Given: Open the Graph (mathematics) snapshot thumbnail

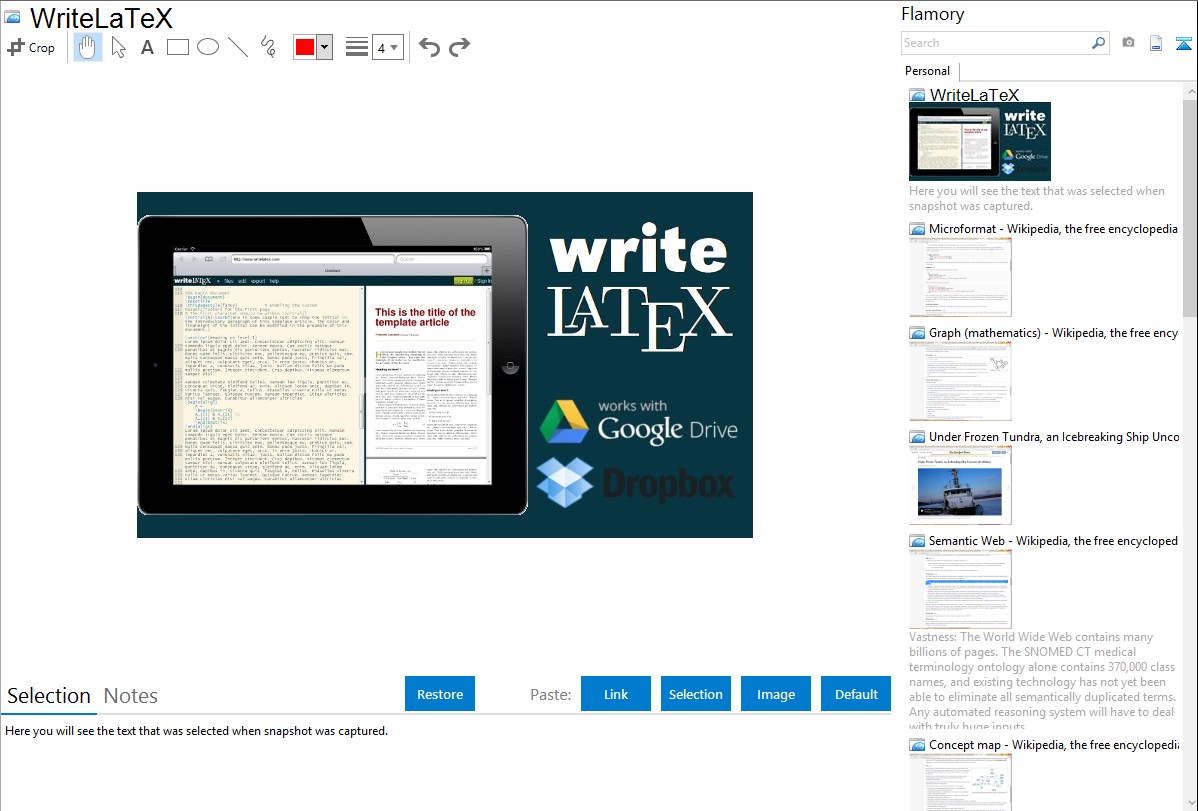Looking at the screenshot, I should 960,381.
